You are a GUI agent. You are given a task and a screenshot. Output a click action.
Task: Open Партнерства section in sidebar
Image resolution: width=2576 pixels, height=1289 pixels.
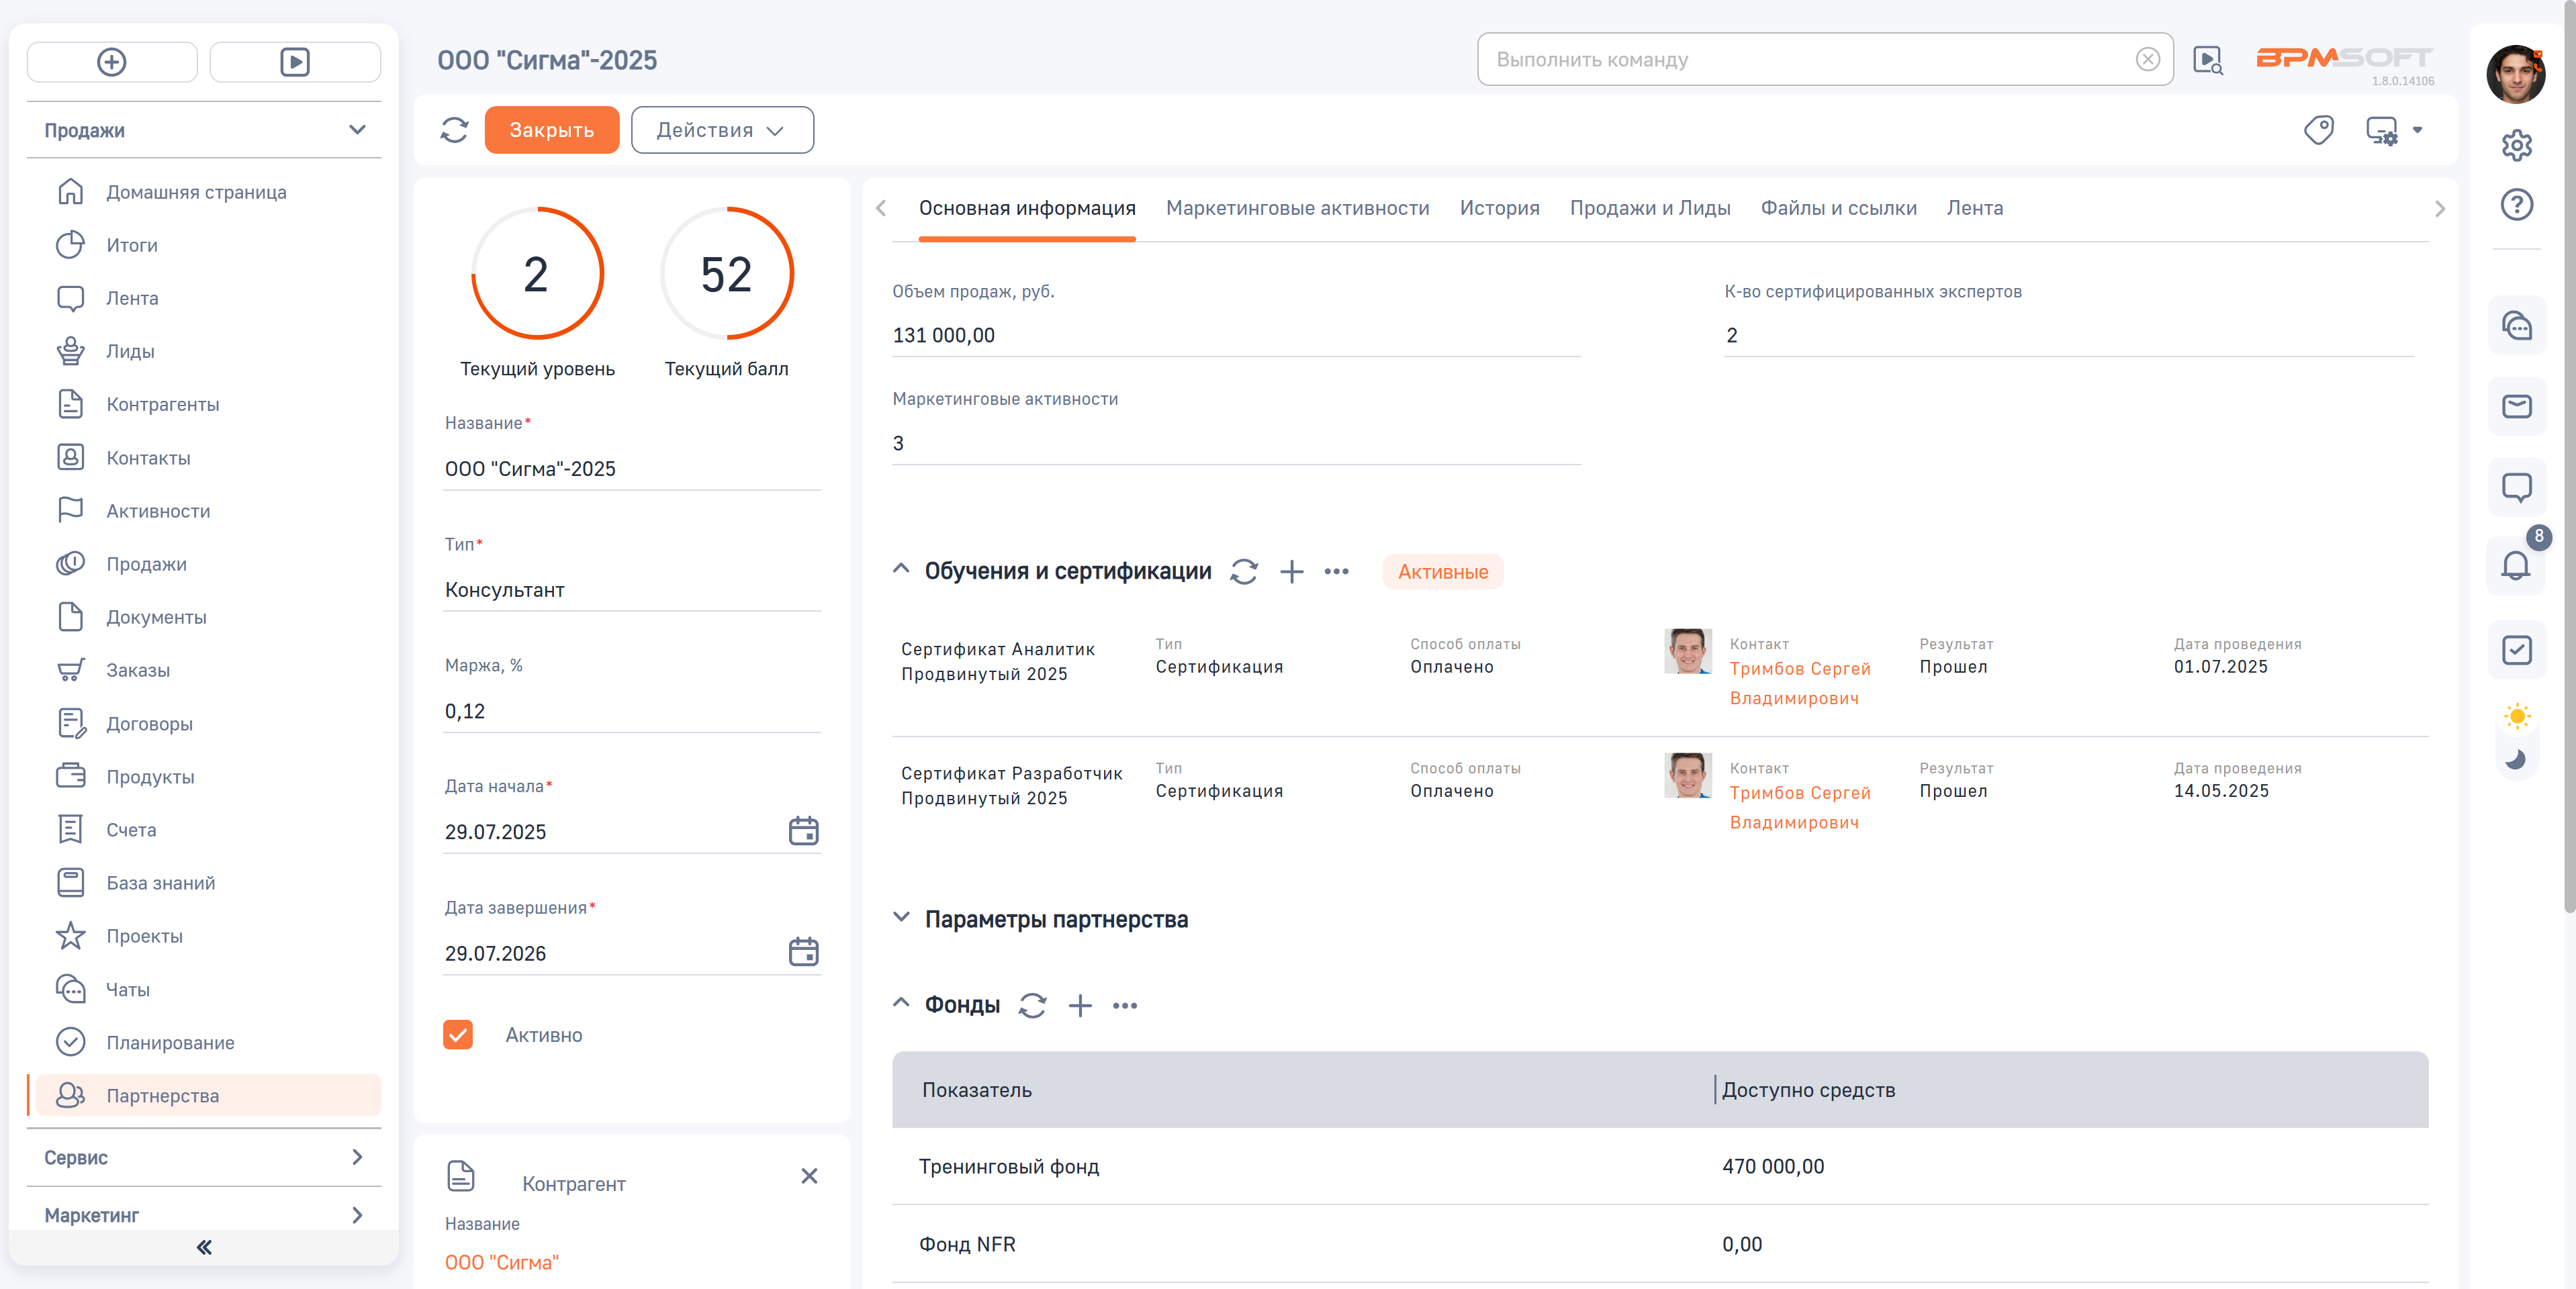(x=208, y=1095)
